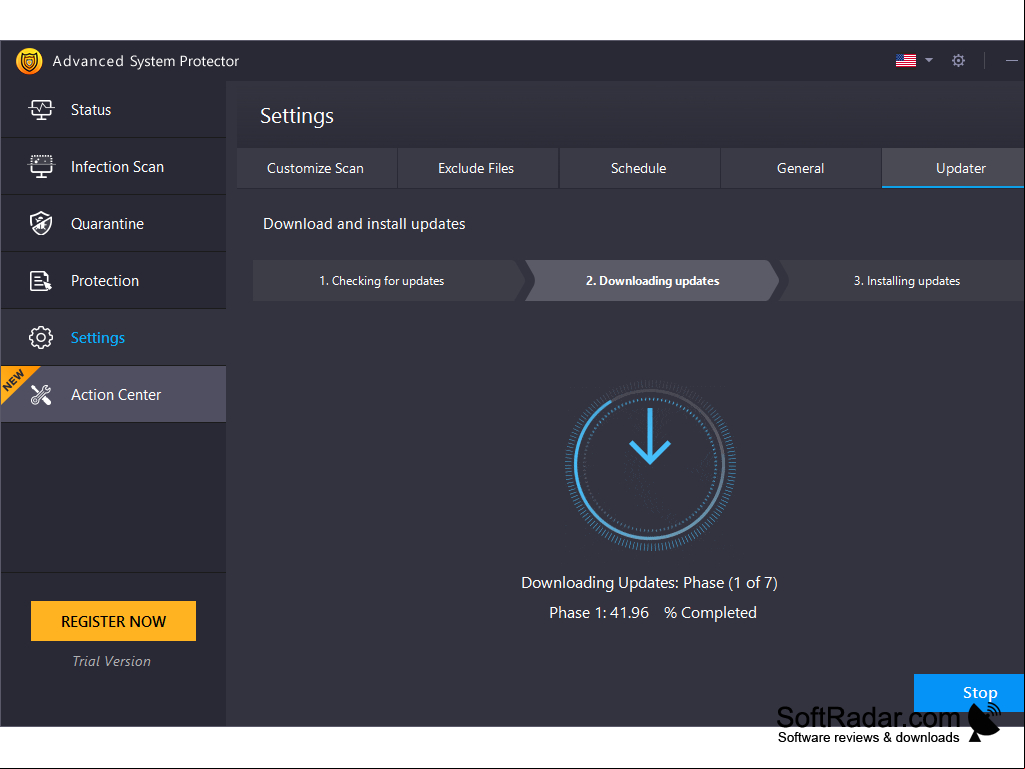Image resolution: width=1025 pixels, height=769 pixels.
Task: Click 'Downloading Updates: Phase (1 of 7)' text
Action: coord(649,583)
